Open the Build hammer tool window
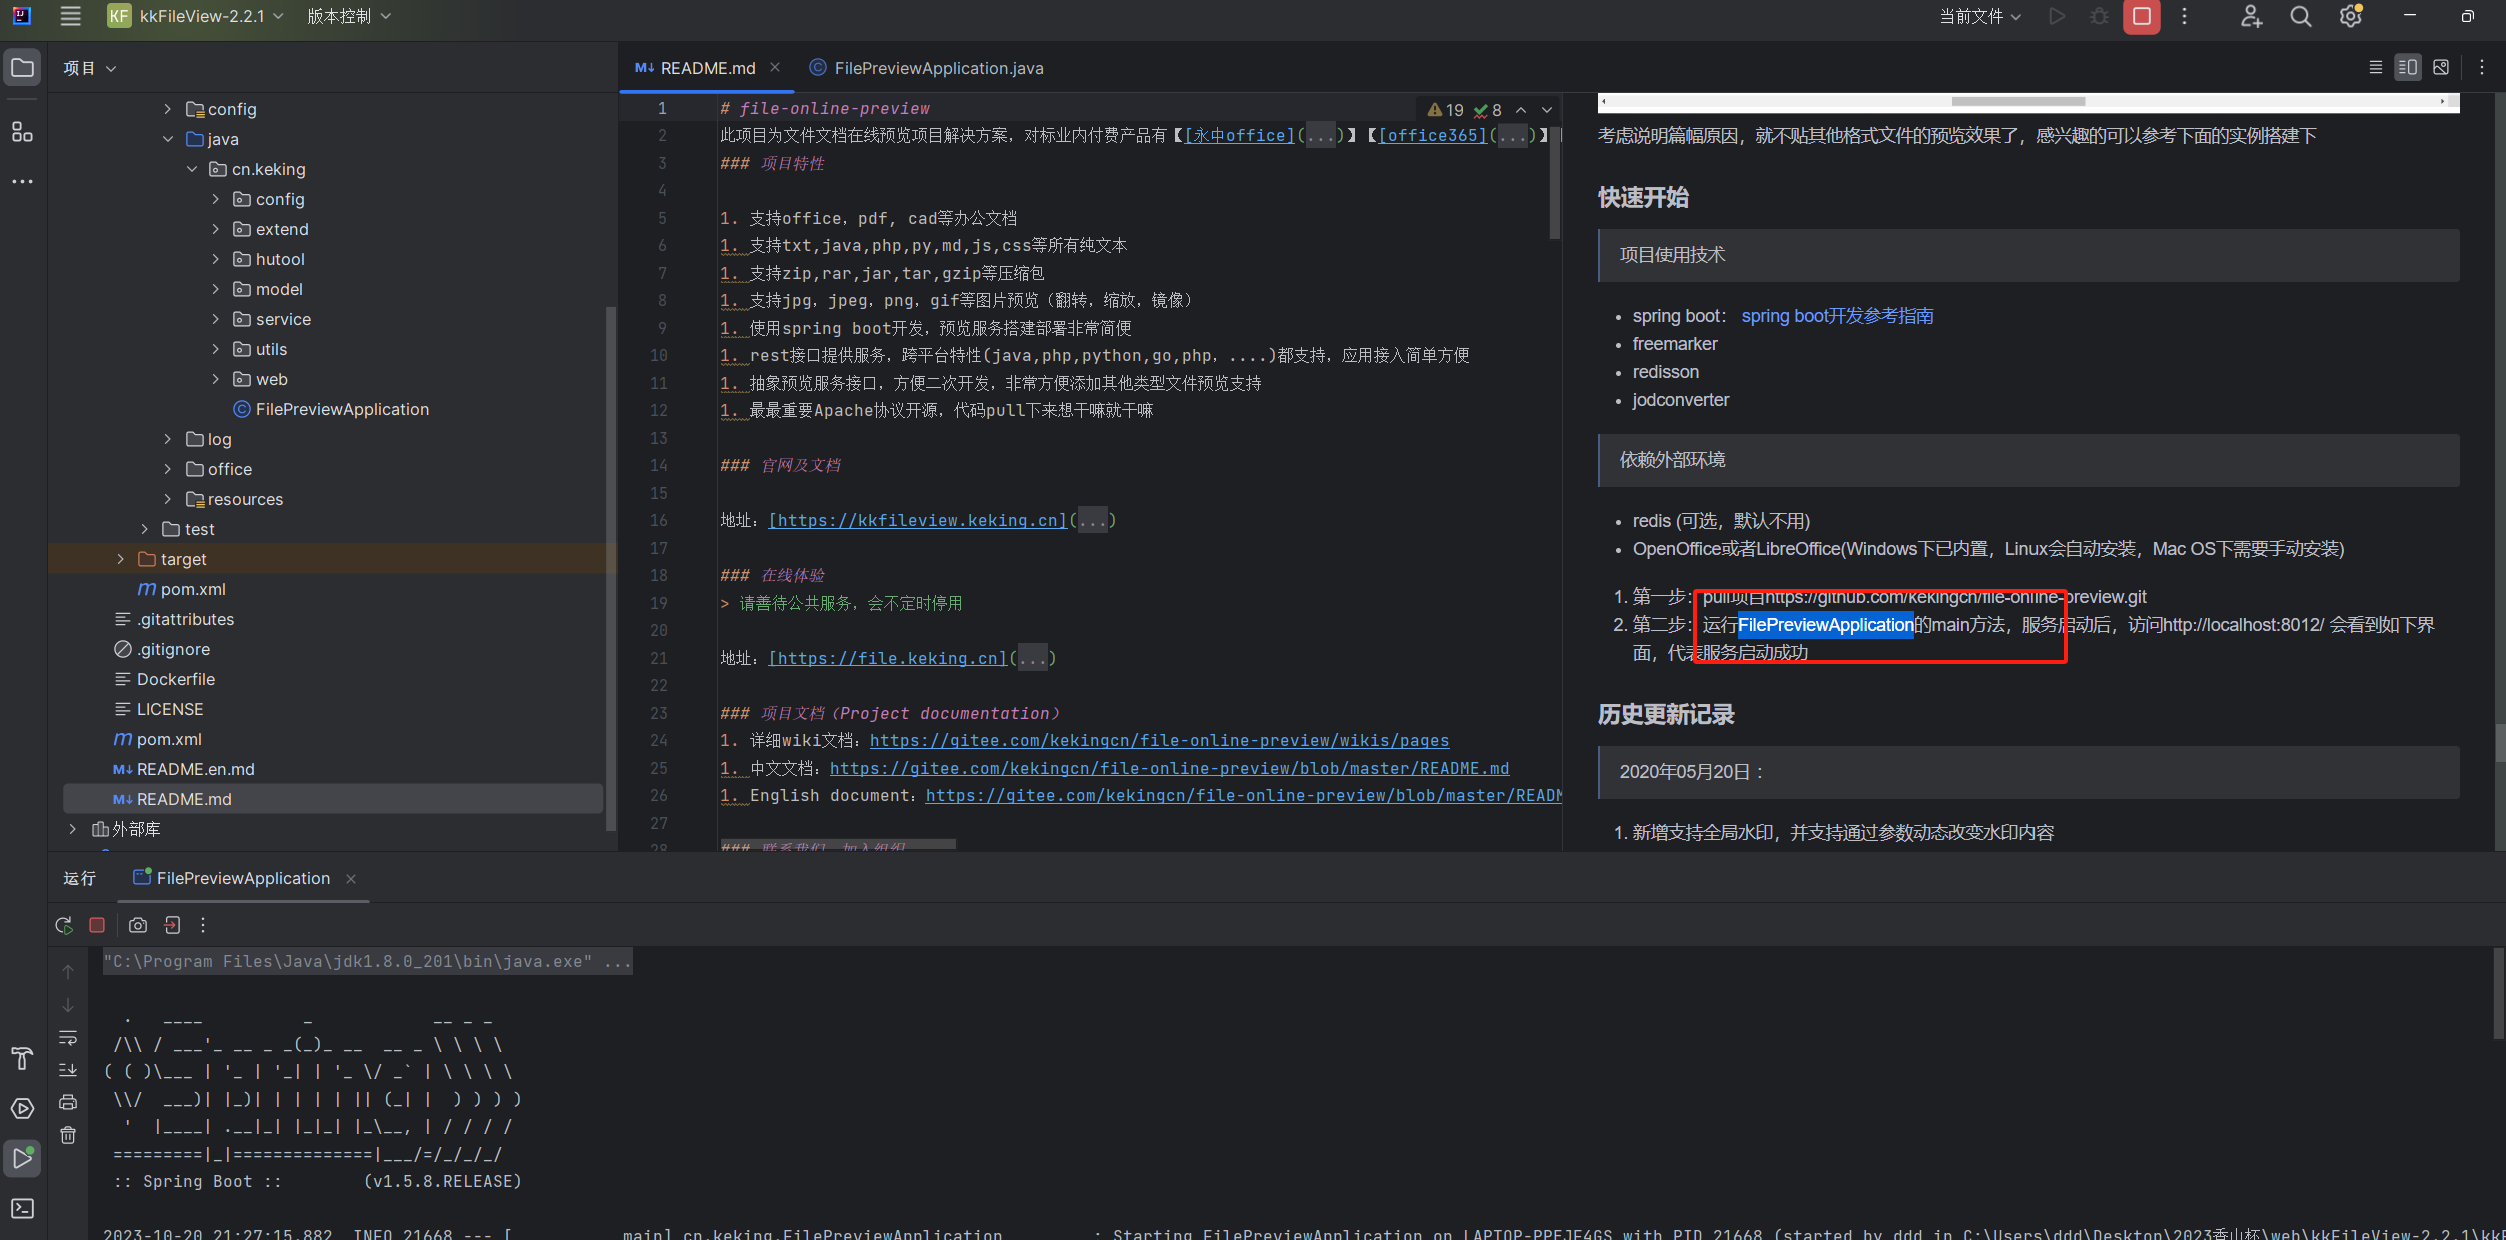The image size is (2506, 1240). (x=22, y=1058)
